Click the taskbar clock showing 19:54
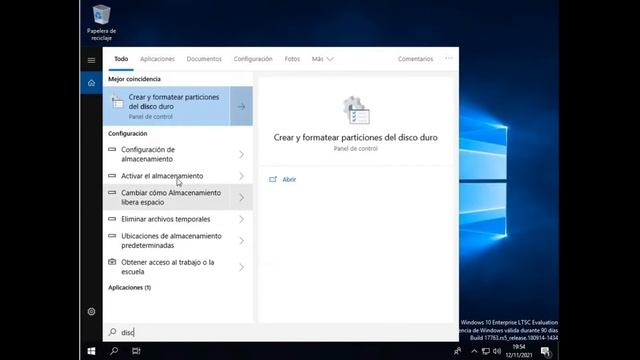Viewport: 640px width, 360px height. (x=519, y=351)
